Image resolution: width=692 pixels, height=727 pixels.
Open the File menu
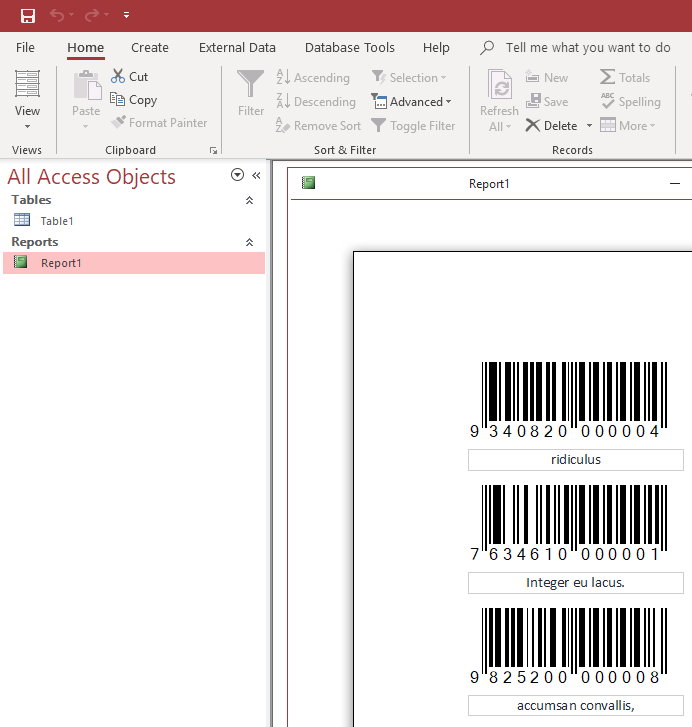click(x=25, y=48)
